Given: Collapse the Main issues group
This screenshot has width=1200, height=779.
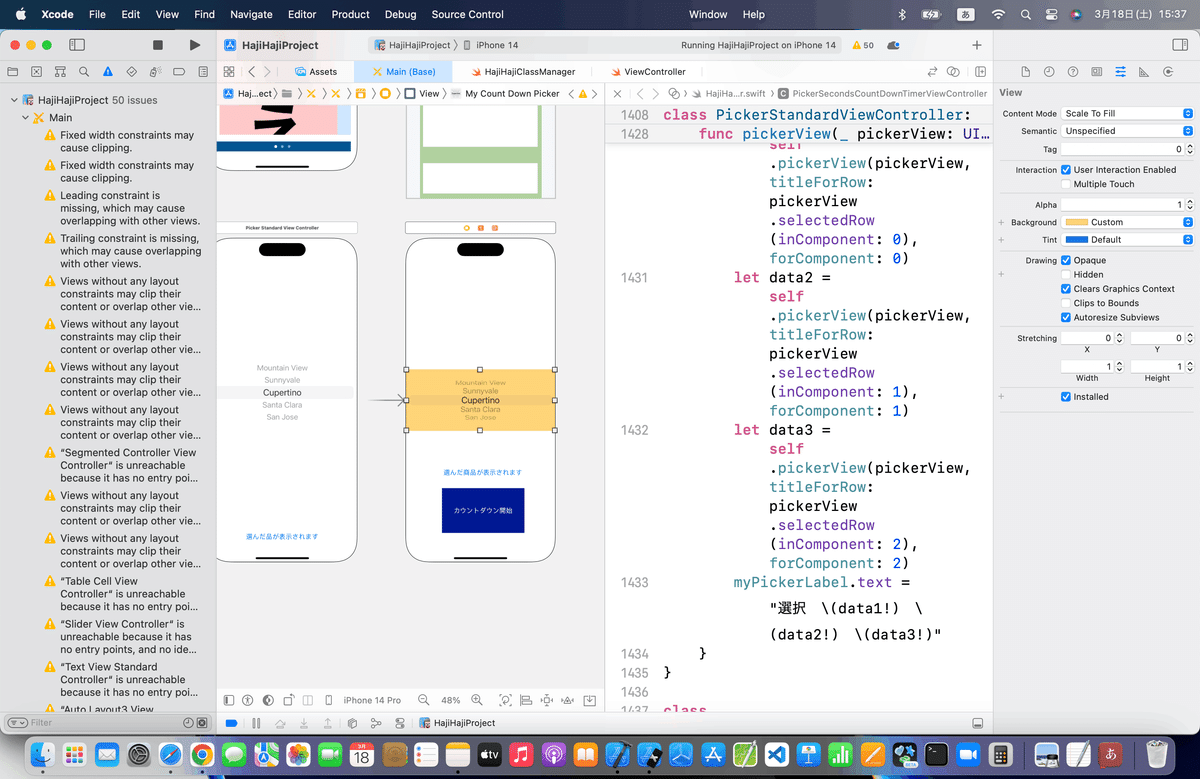Looking at the screenshot, I should [x=26, y=118].
